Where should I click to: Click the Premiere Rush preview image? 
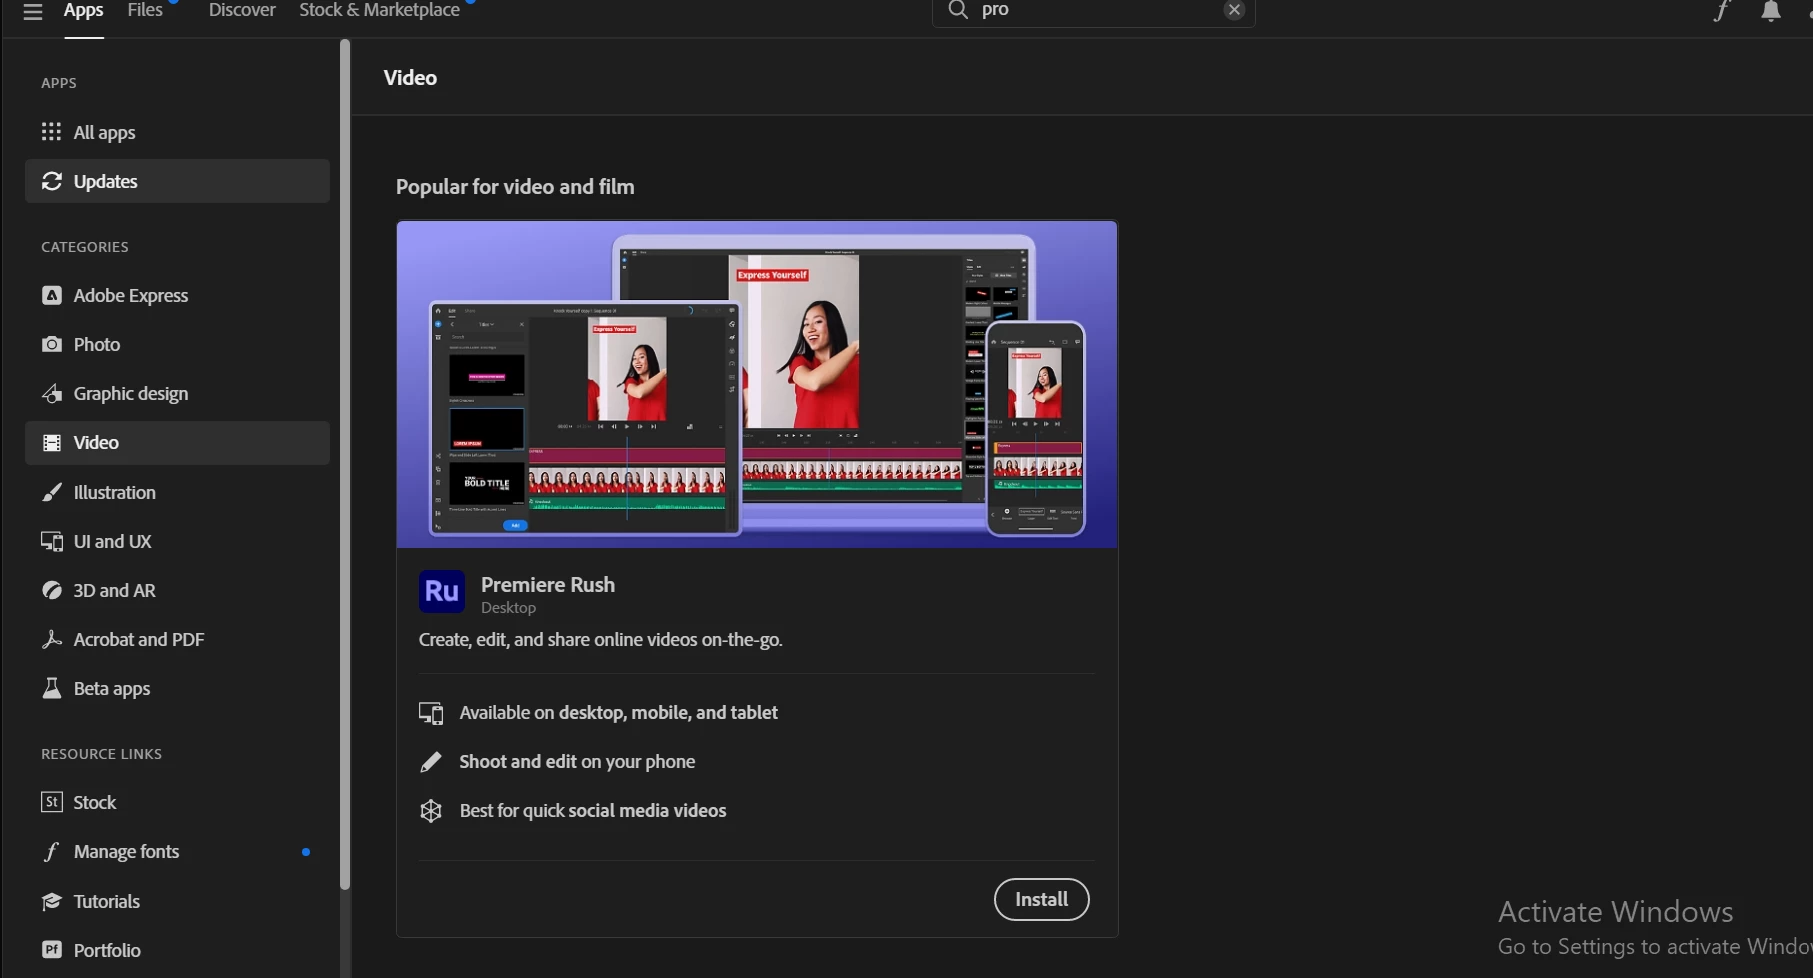point(757,384)
